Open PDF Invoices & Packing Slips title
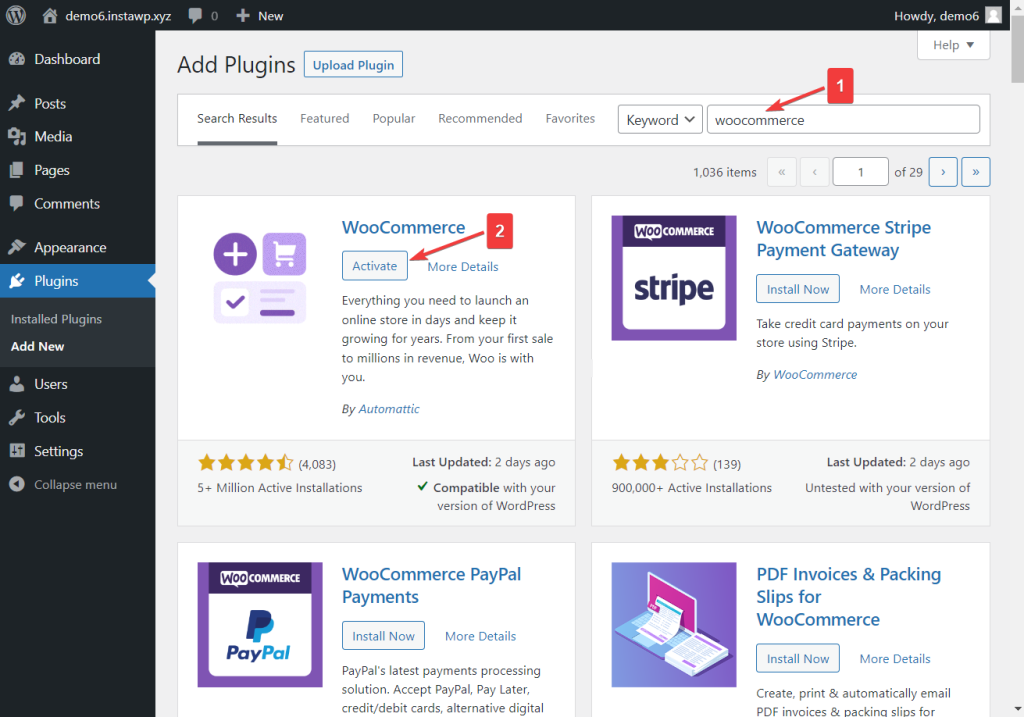 pos(849,597)
